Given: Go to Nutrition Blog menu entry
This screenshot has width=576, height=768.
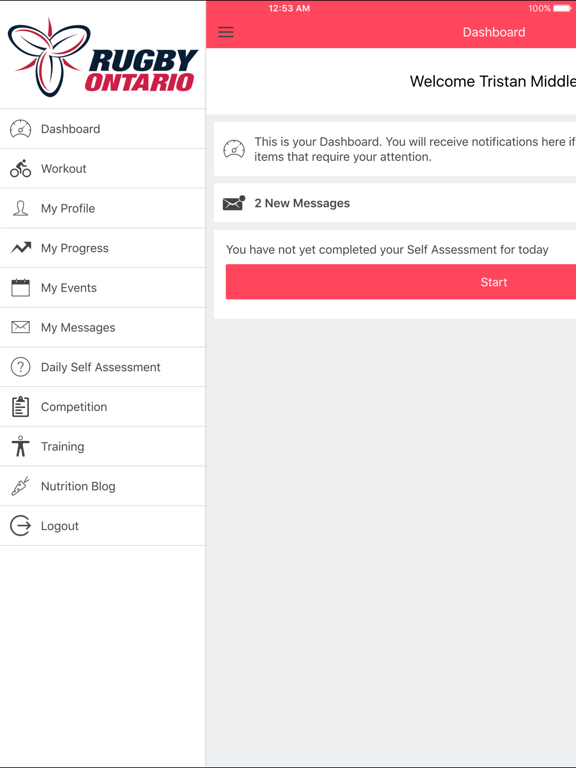Looking at the screenshot, I should (103, 486).
